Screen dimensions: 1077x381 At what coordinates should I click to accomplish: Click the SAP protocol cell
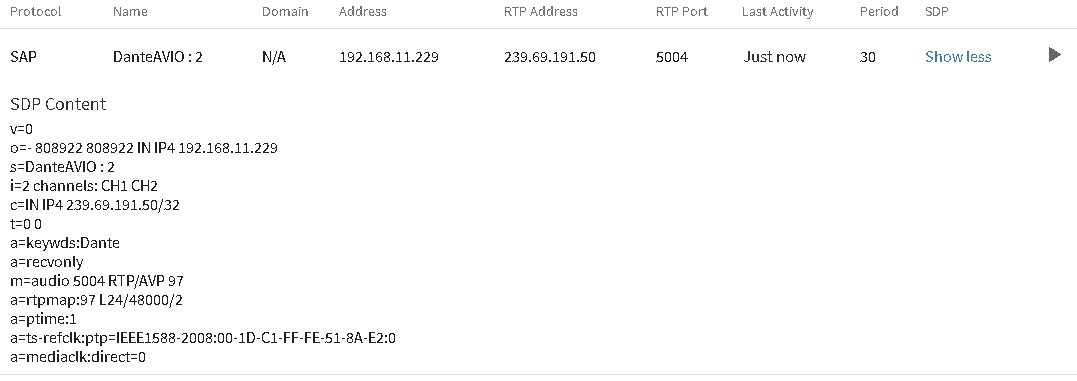23,57
